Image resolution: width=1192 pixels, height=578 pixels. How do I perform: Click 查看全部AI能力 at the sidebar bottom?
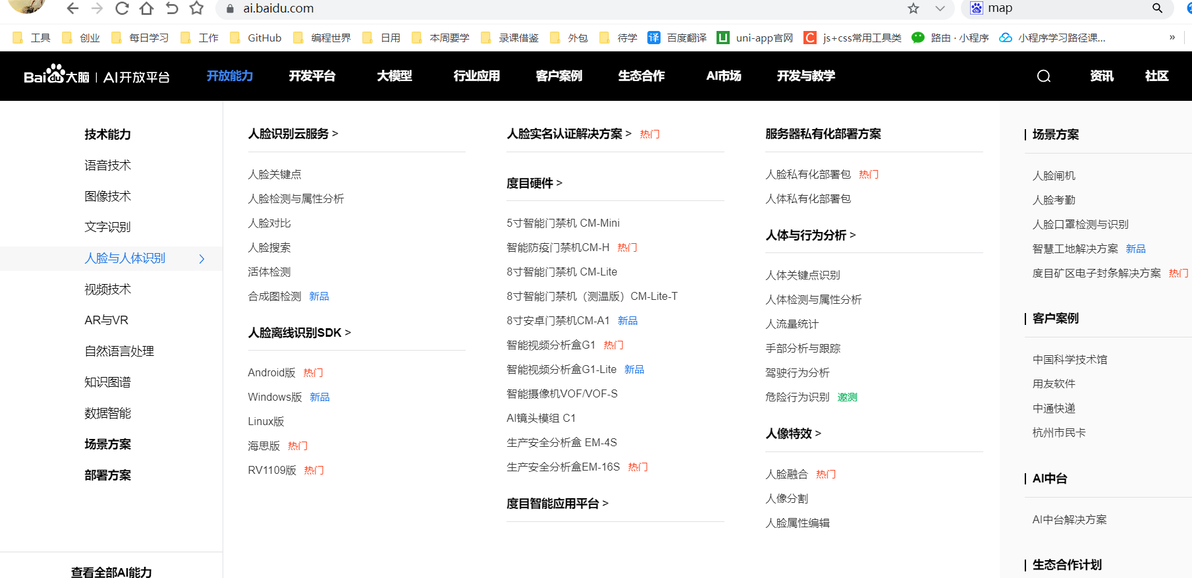[x=112, y=572]
